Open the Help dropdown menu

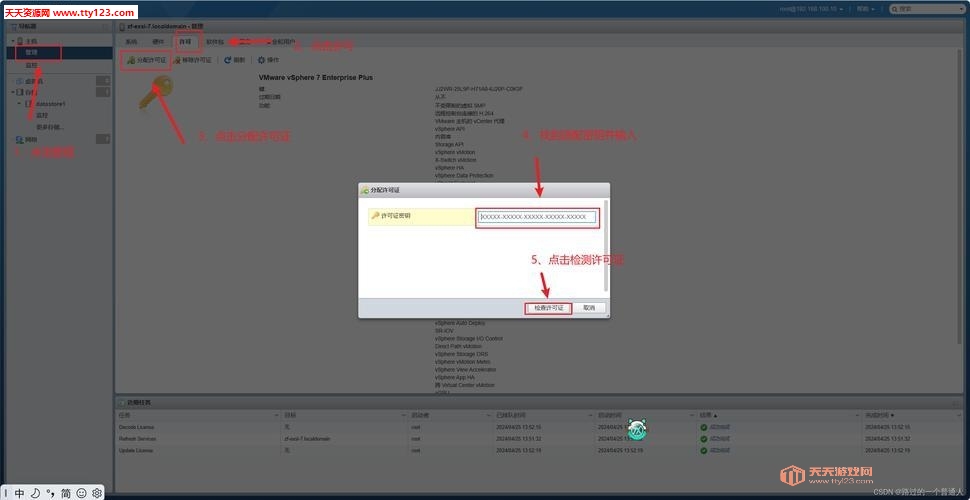pyautogui.click(x=866, y=9)
